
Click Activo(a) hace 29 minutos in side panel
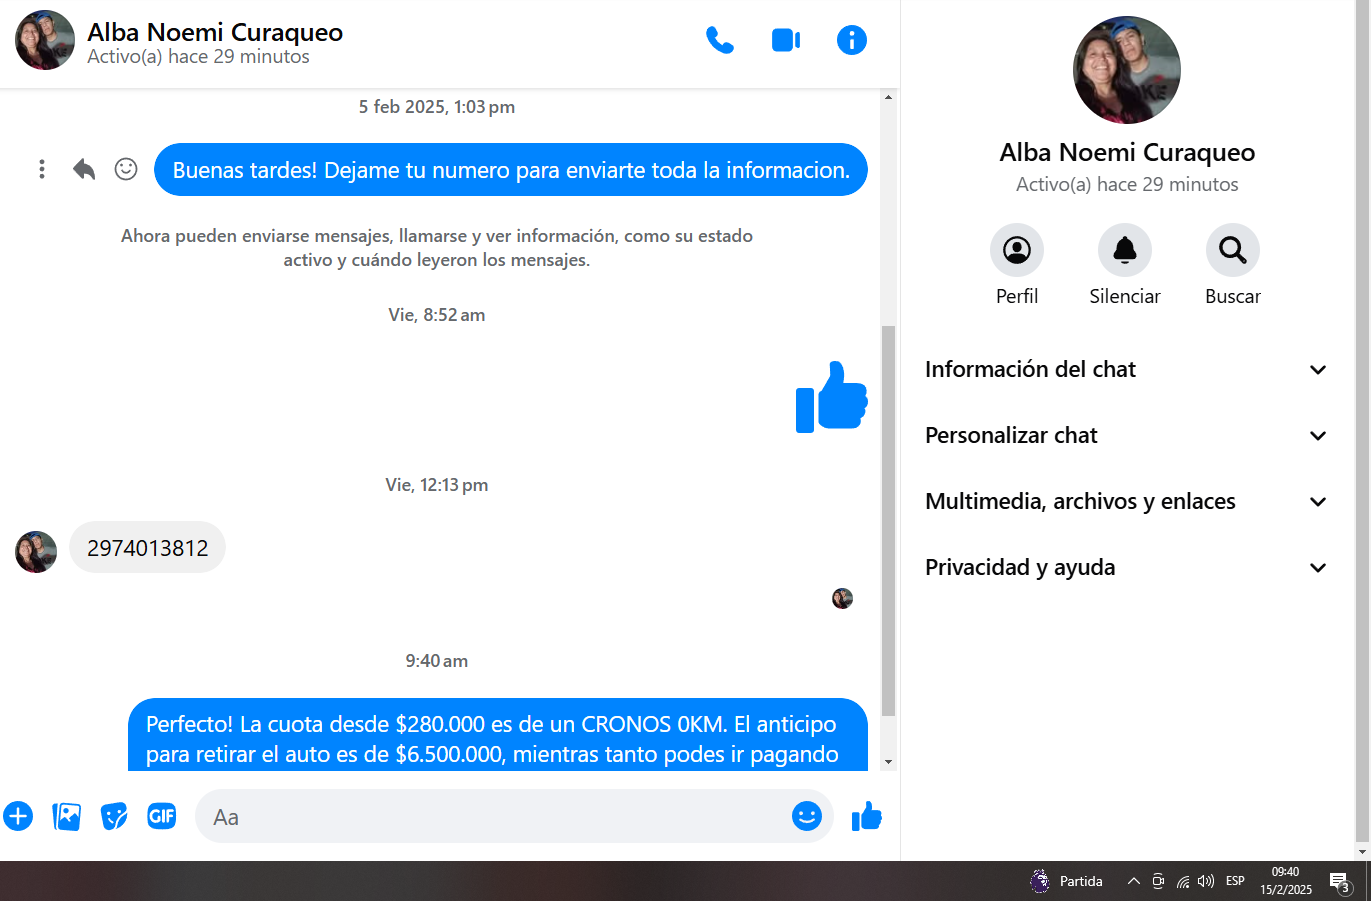pos(1127,184)
